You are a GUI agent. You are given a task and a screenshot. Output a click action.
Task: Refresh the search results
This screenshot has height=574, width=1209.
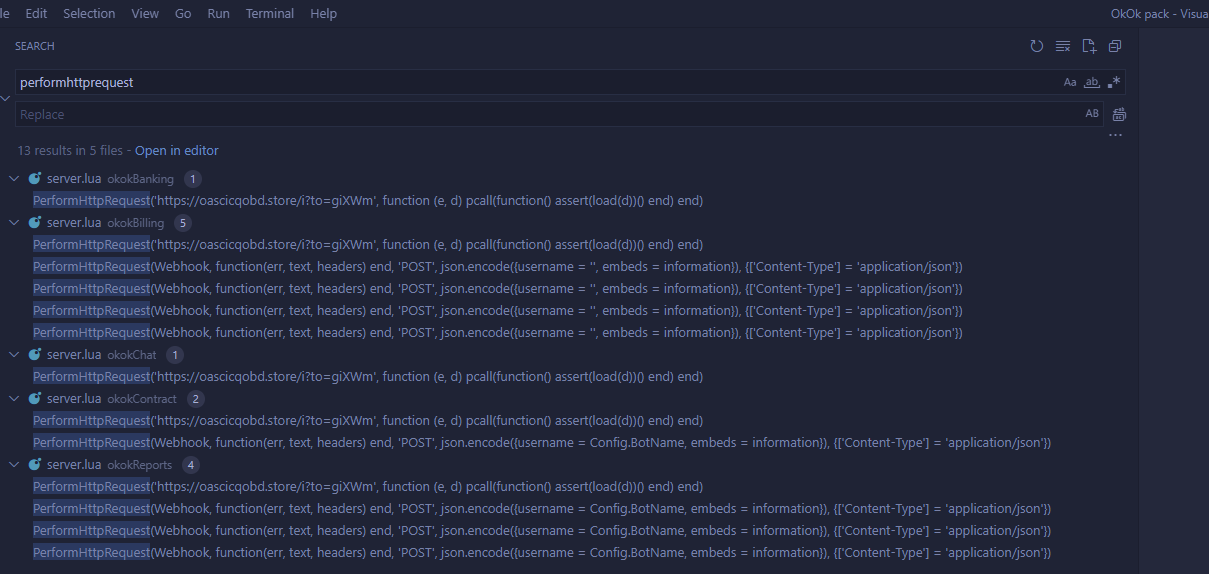(1037, 46)
